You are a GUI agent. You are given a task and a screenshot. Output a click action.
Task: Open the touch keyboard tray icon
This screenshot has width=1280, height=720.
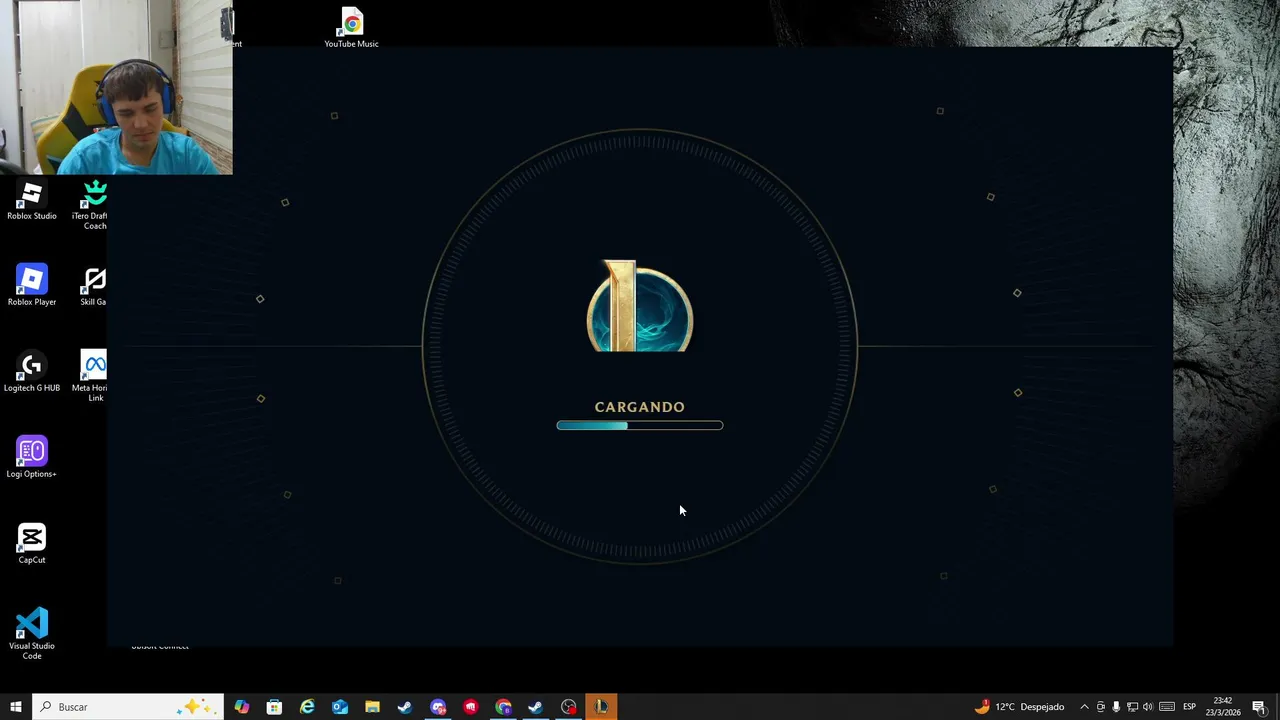pyautogui.click(x=1167, y=707)
